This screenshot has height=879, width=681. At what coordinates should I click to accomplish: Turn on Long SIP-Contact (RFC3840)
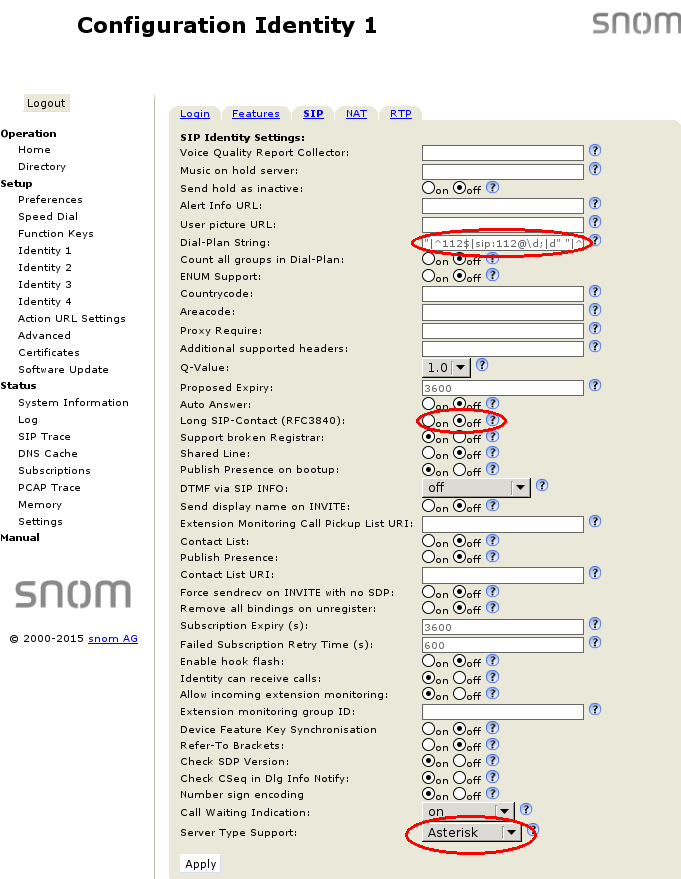pos(429,421)
